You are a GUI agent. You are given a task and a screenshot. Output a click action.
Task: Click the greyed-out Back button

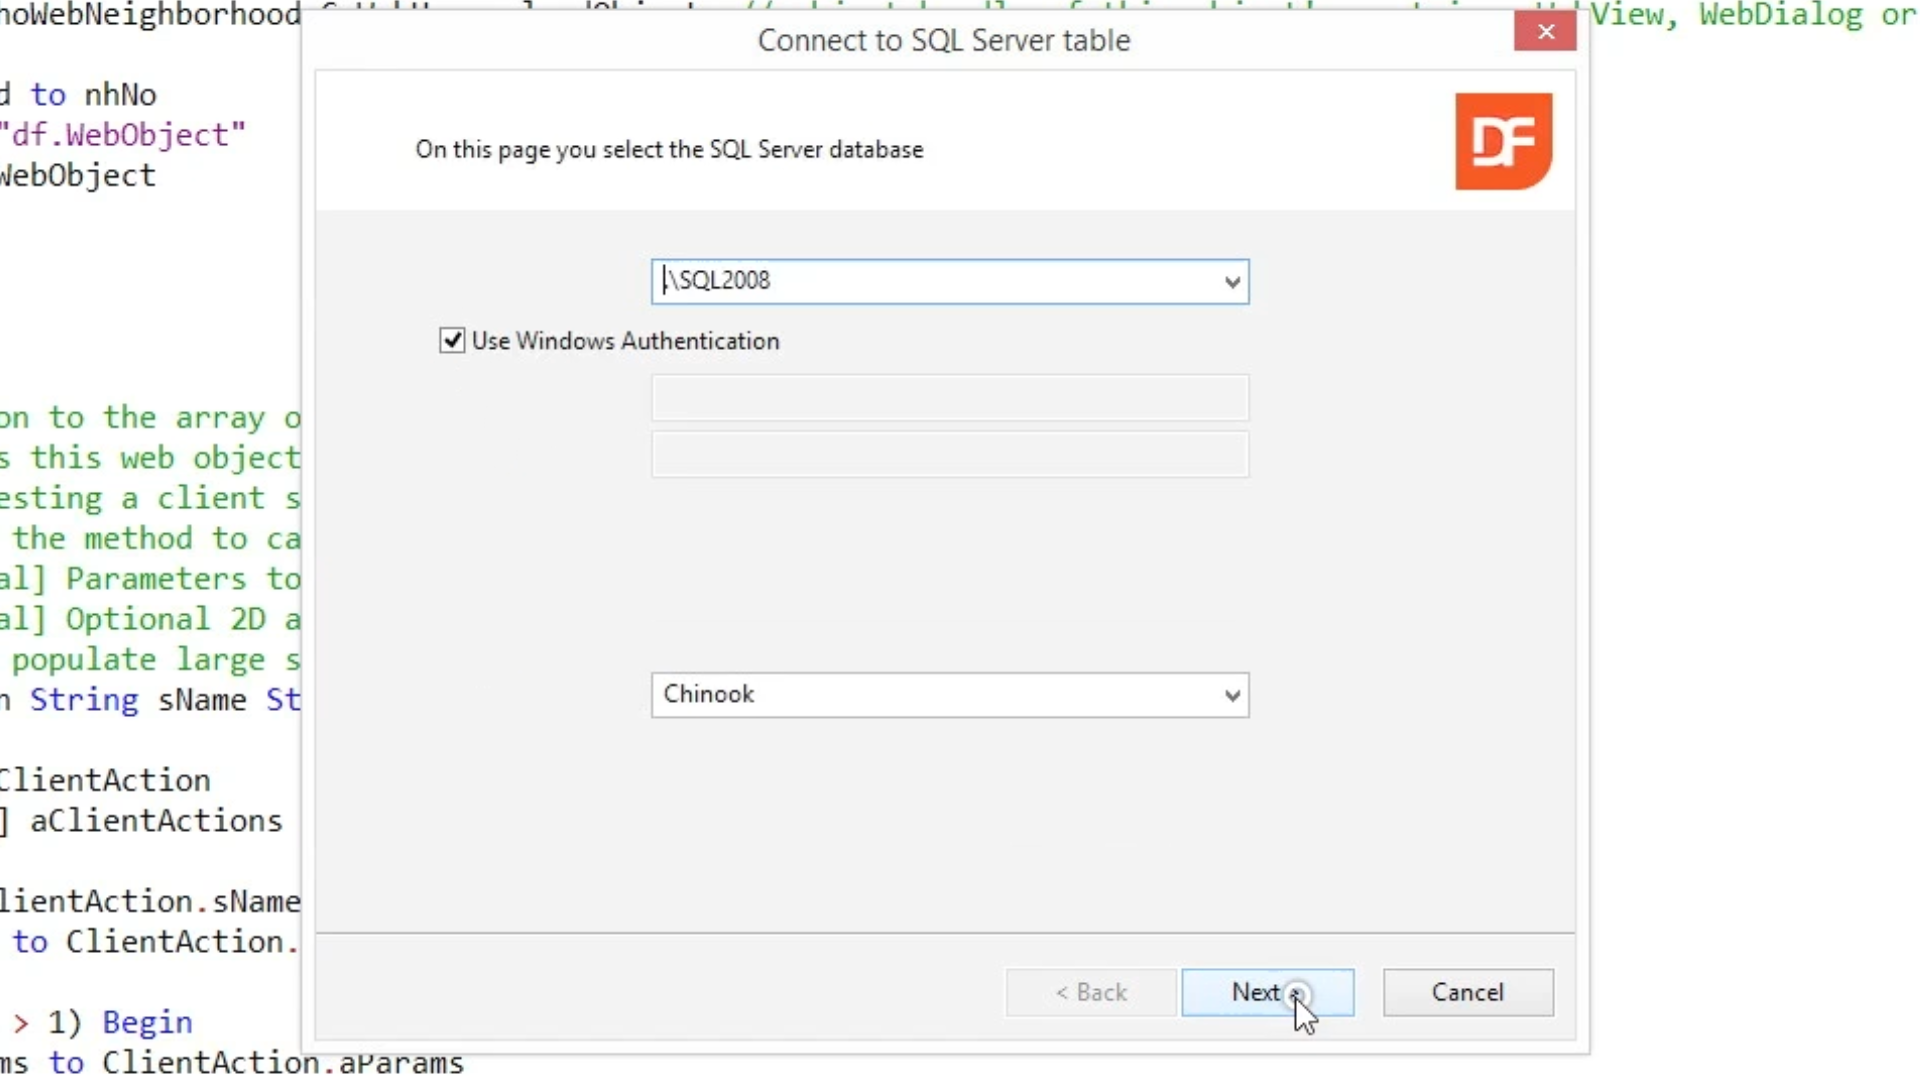click(1090, 992)
